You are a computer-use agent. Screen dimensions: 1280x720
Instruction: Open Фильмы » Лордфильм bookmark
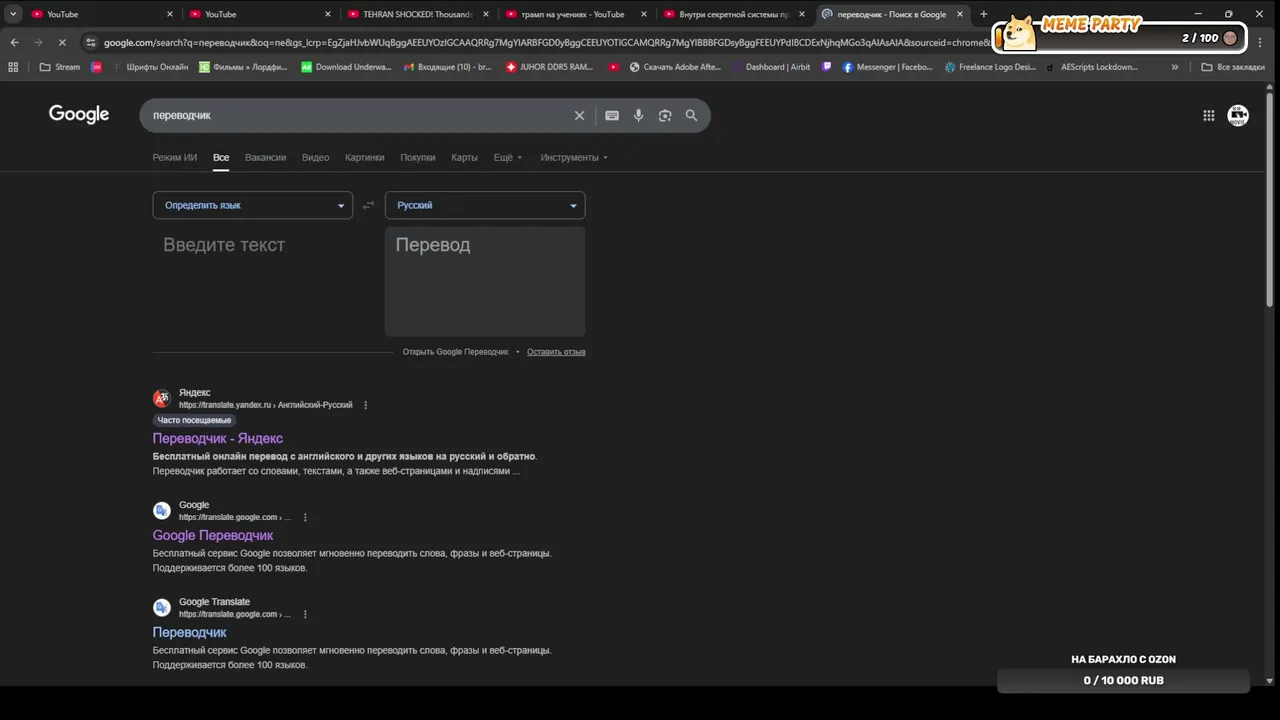click(x=243, y=67)
